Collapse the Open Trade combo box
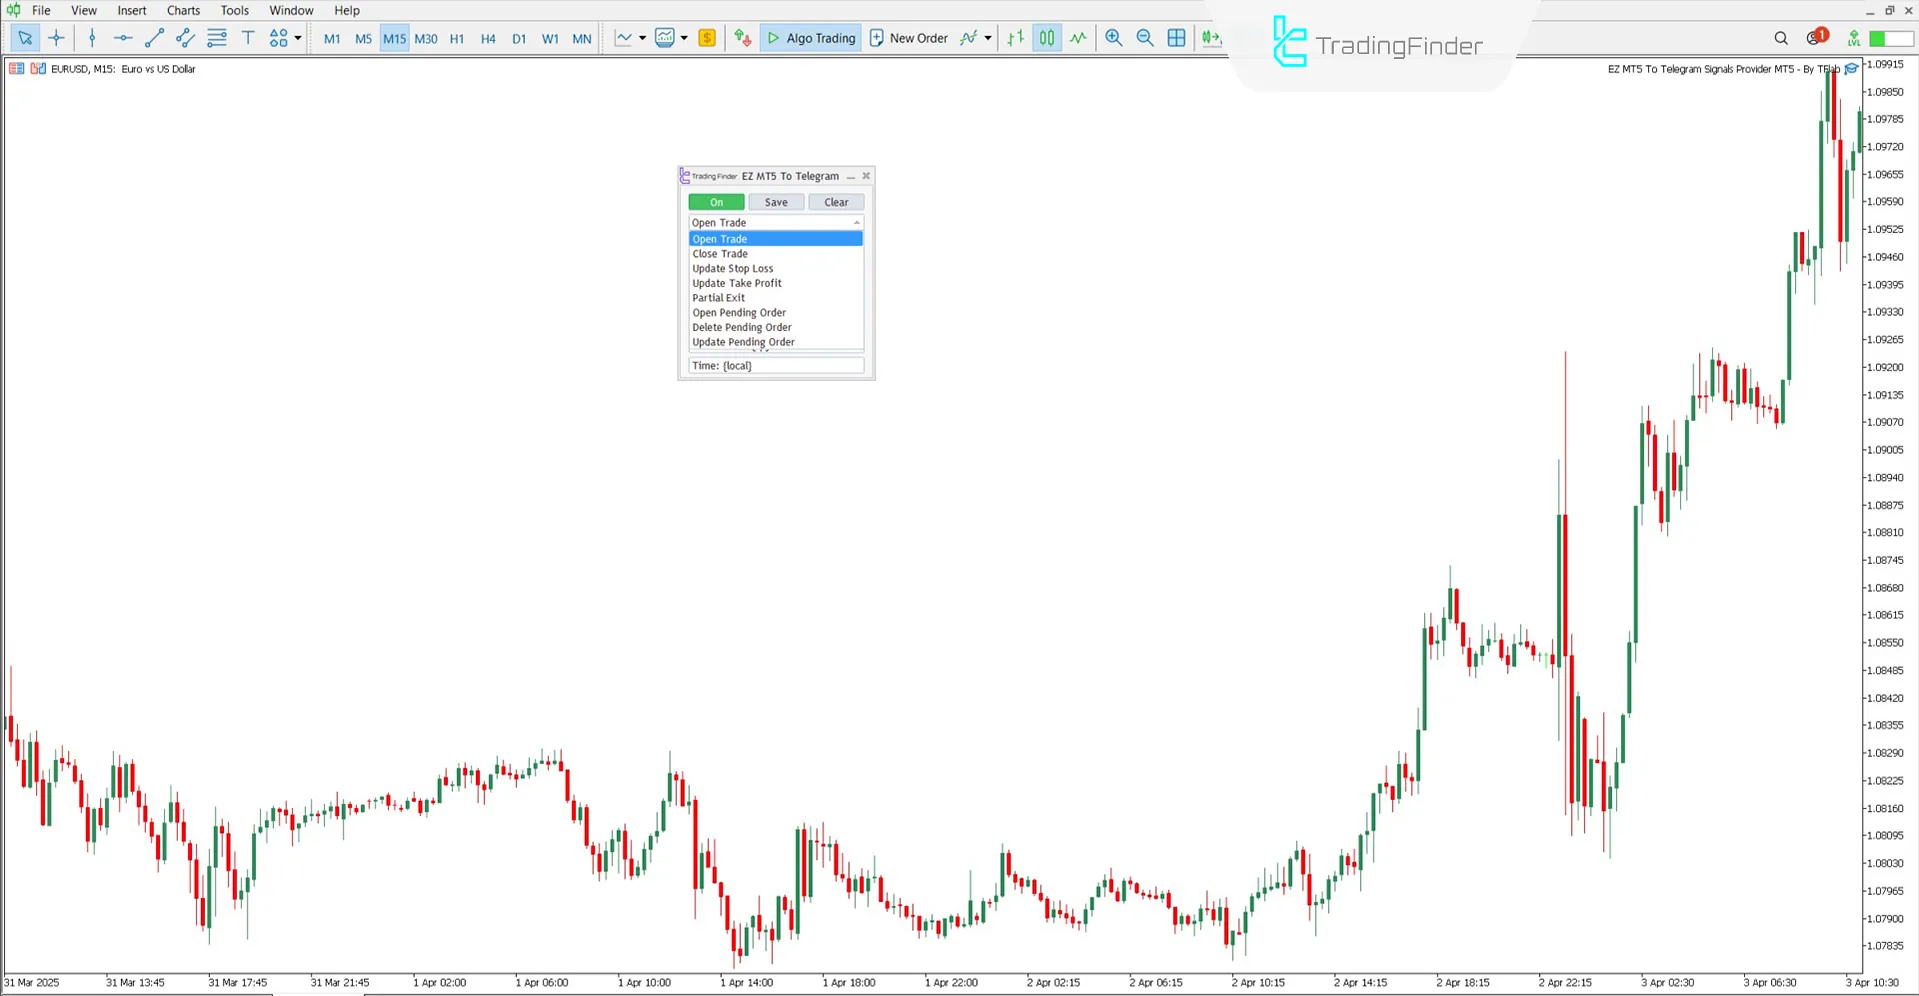 click(x=856, y=223)
